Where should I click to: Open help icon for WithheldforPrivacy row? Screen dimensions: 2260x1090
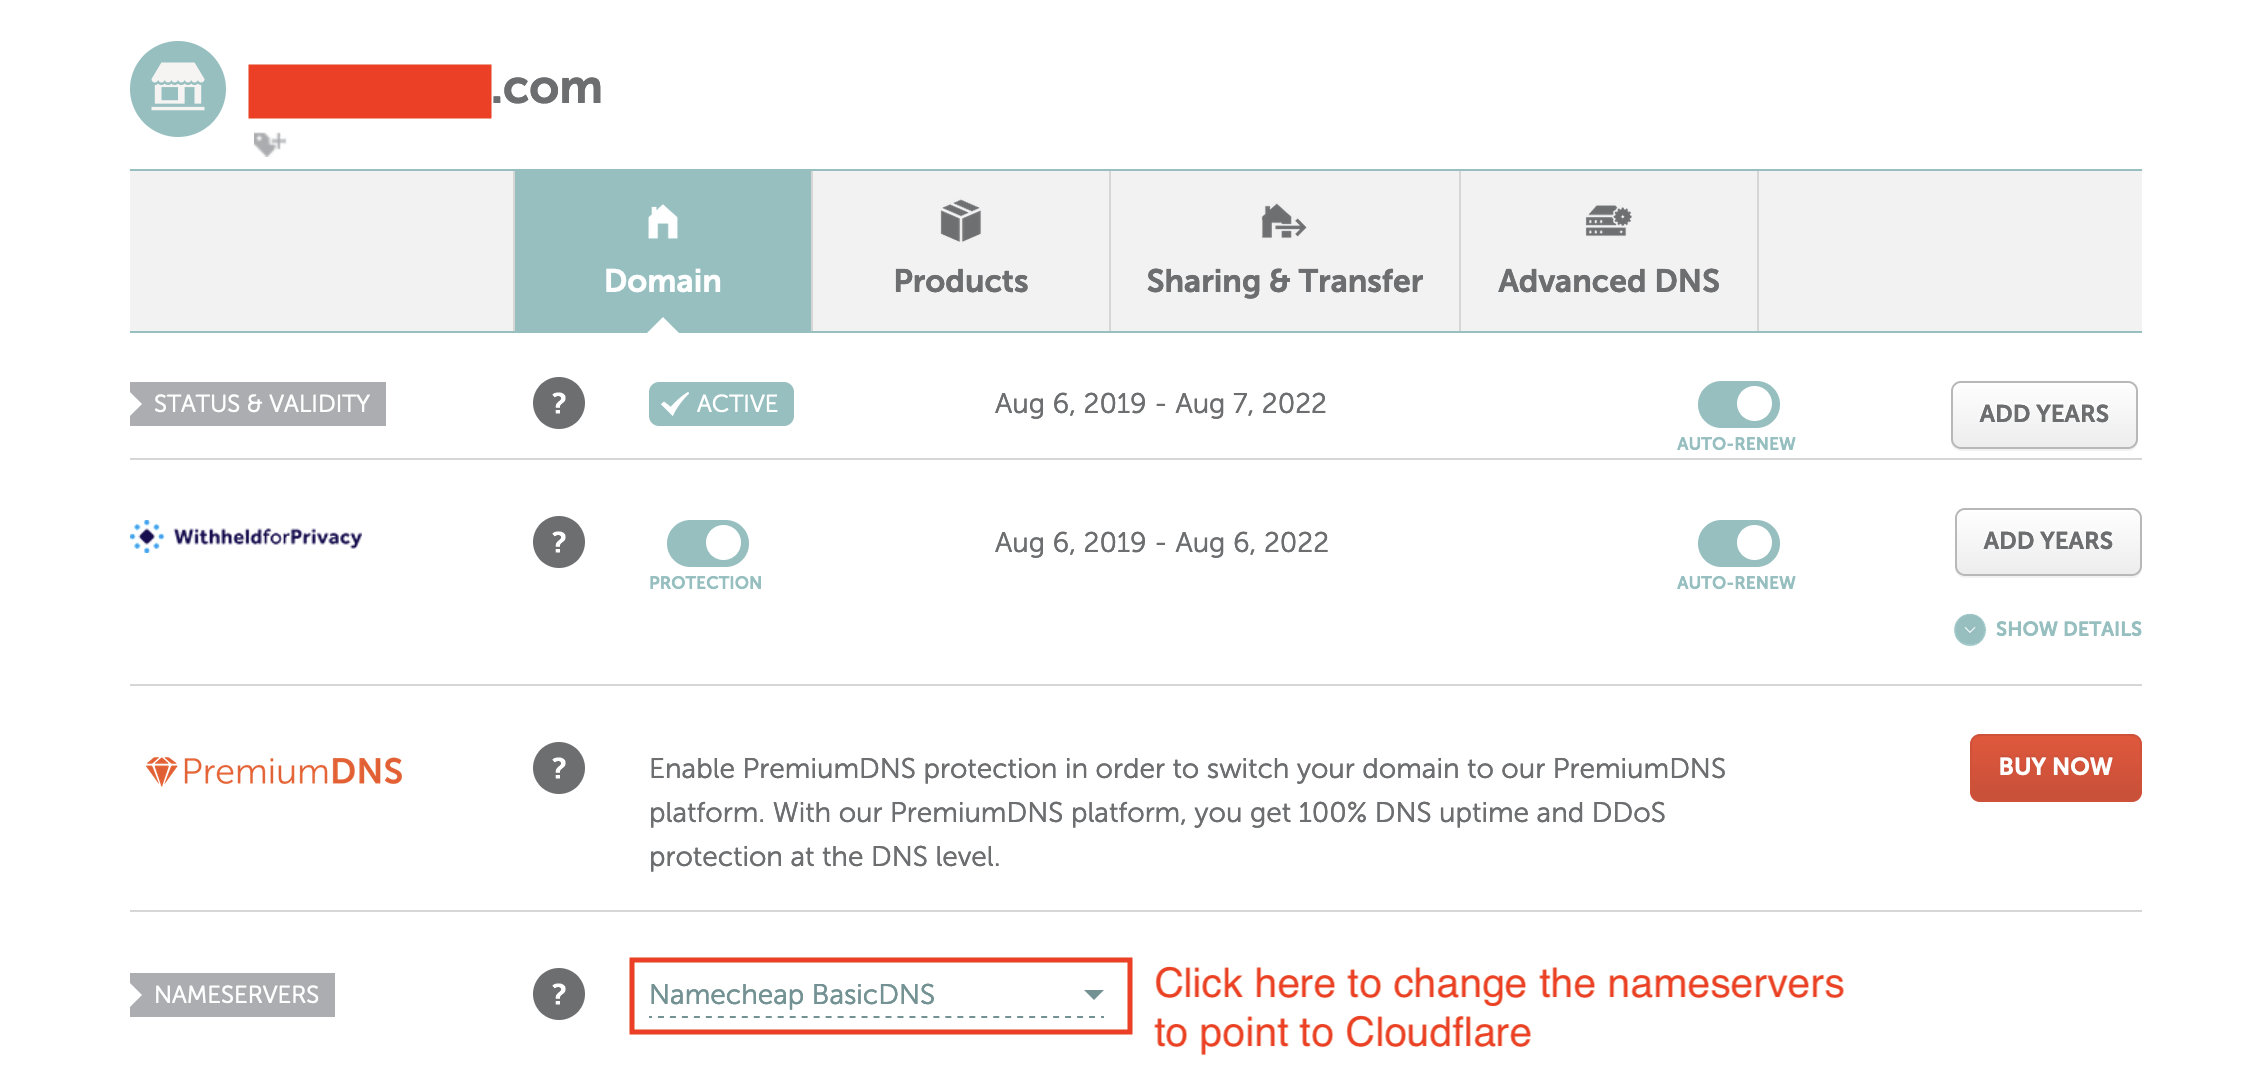558,542
